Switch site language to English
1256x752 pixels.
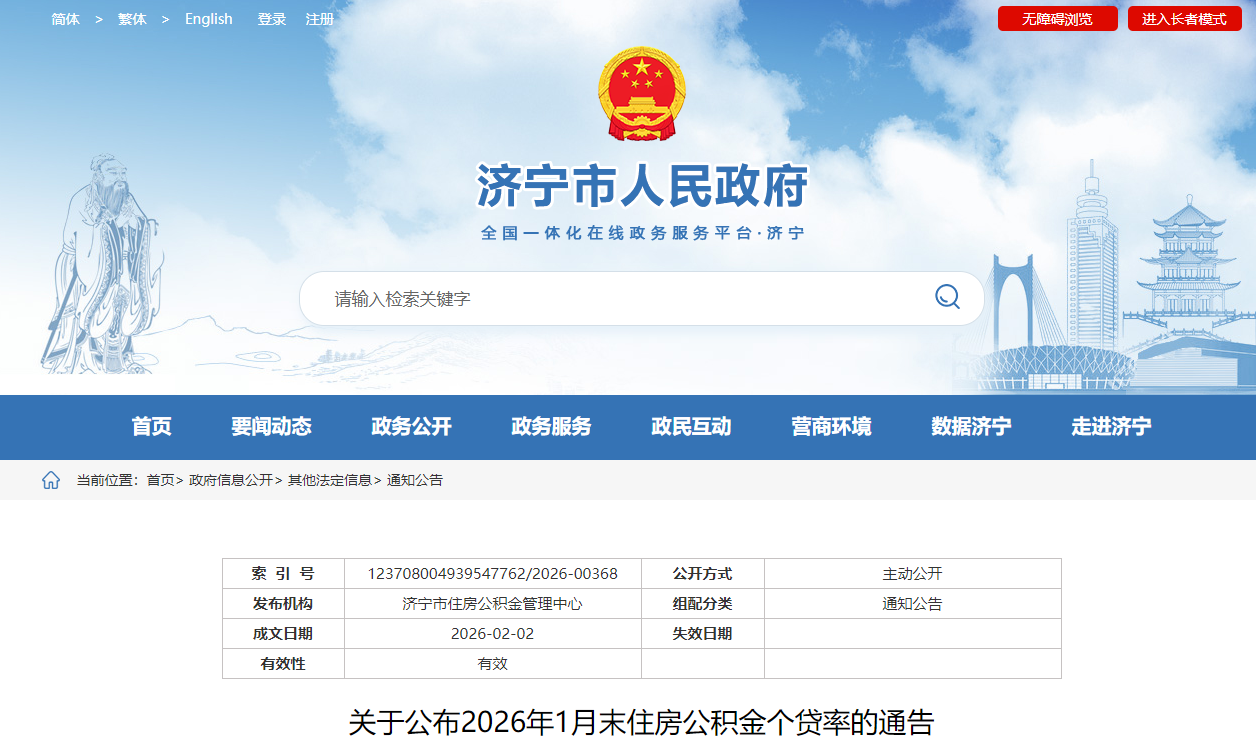coord(208,19)
